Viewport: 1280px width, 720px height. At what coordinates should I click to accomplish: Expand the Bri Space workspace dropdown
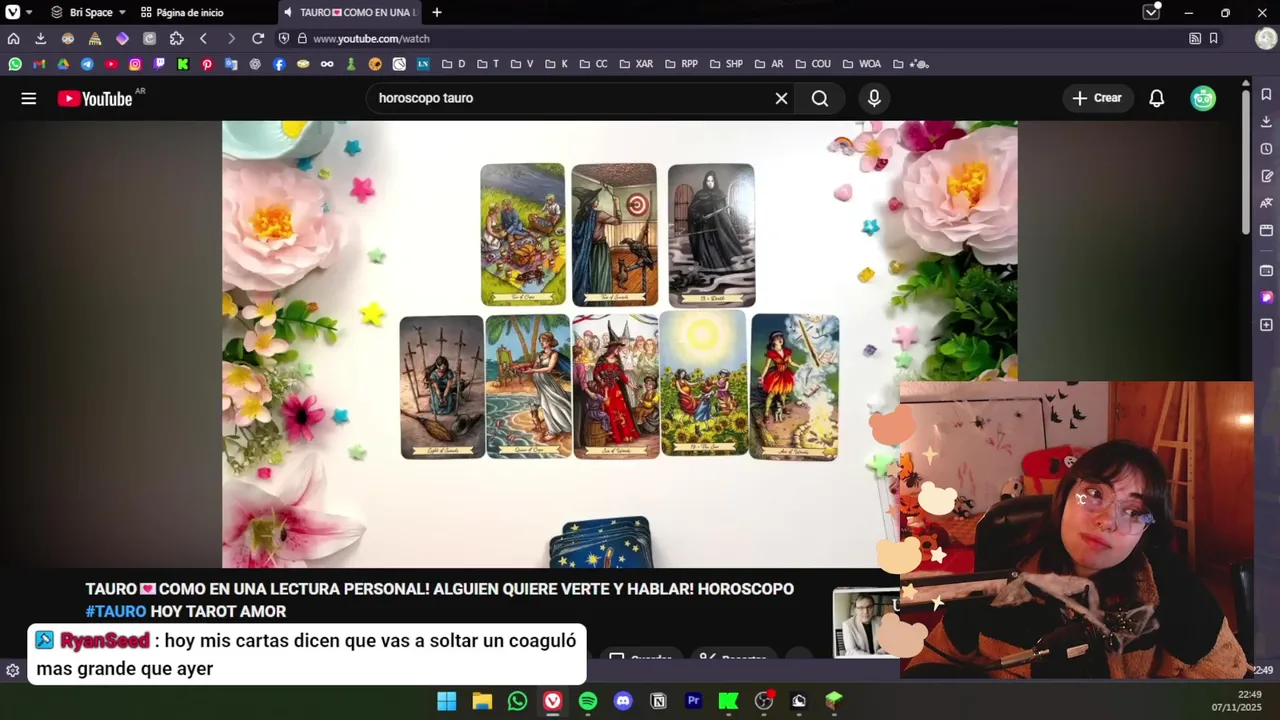(88, 12)
